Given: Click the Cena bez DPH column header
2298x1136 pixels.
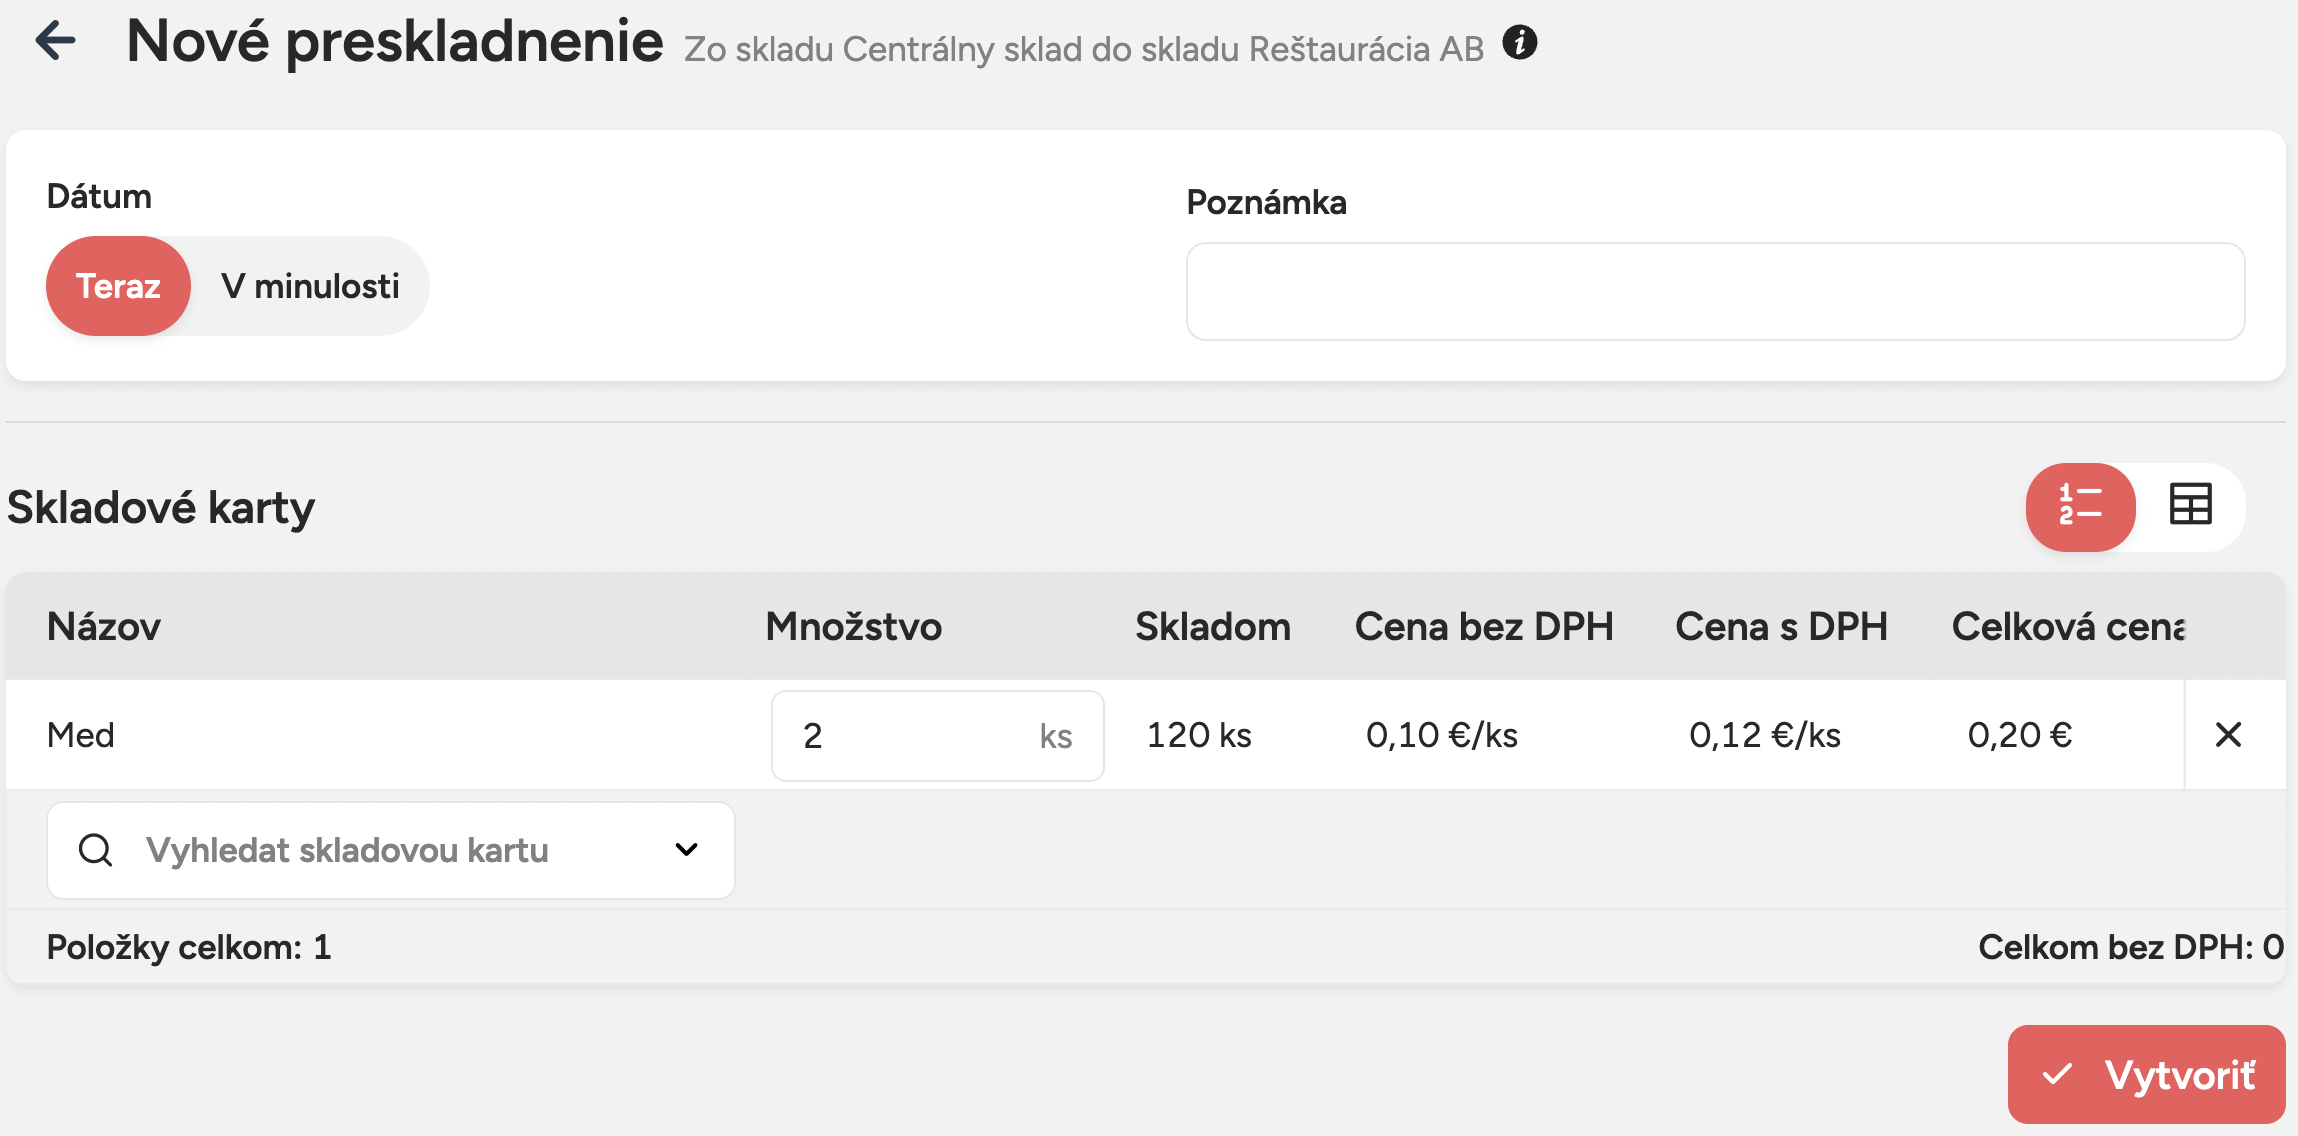Looking at the screenshot, I should 1483,627.
